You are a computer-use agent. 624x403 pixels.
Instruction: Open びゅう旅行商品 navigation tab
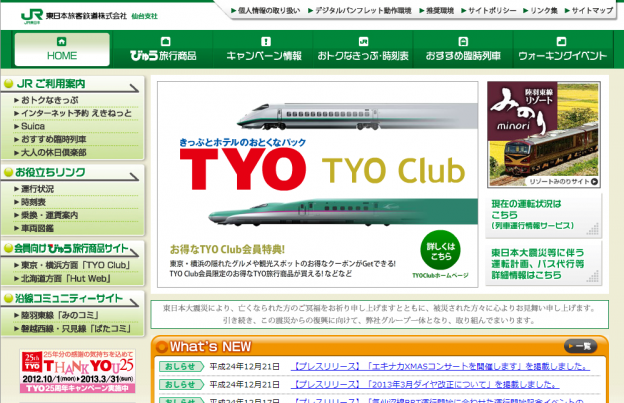[163, 49]
